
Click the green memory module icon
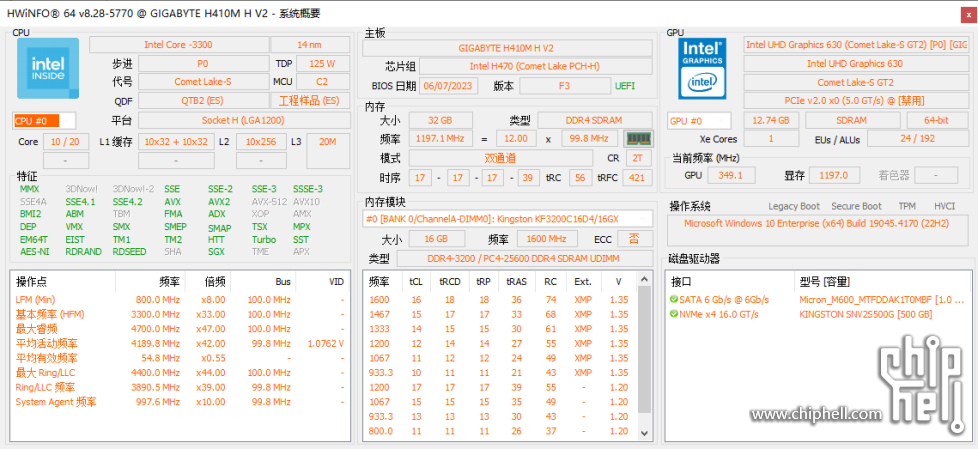[638, 138]
